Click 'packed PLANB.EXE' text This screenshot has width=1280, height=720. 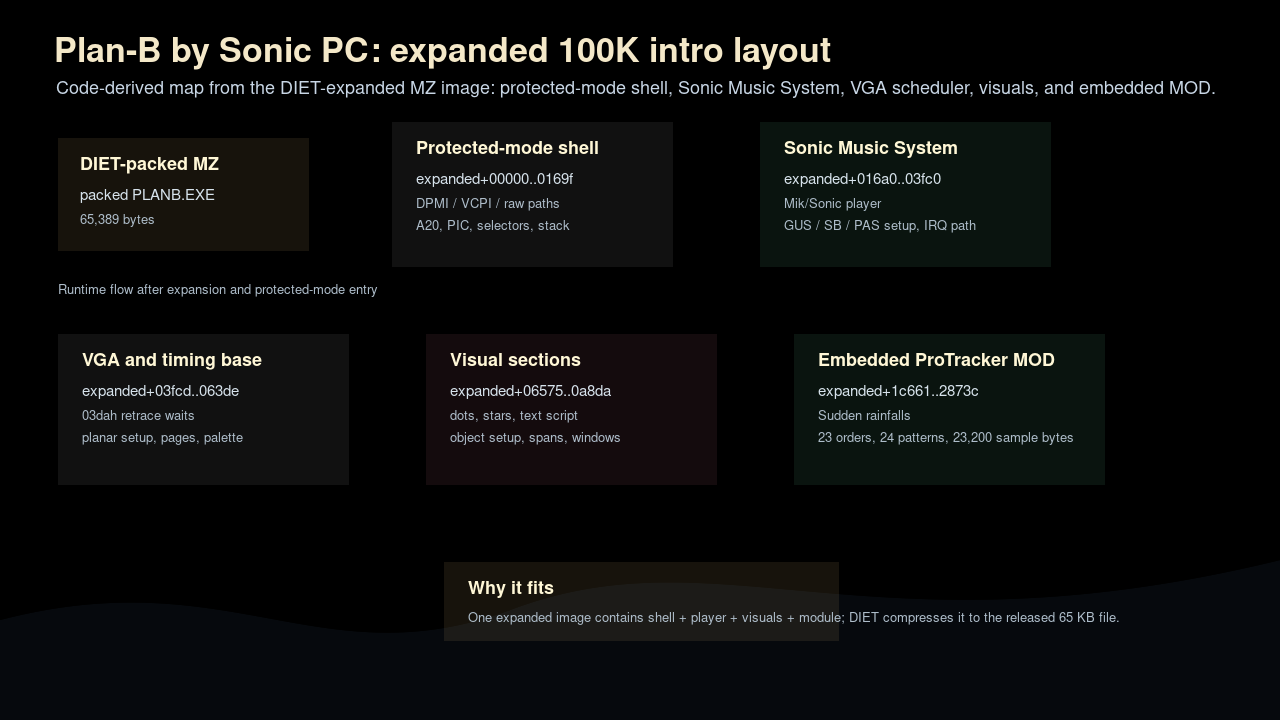pyautogui.click(x=147, y=195)
